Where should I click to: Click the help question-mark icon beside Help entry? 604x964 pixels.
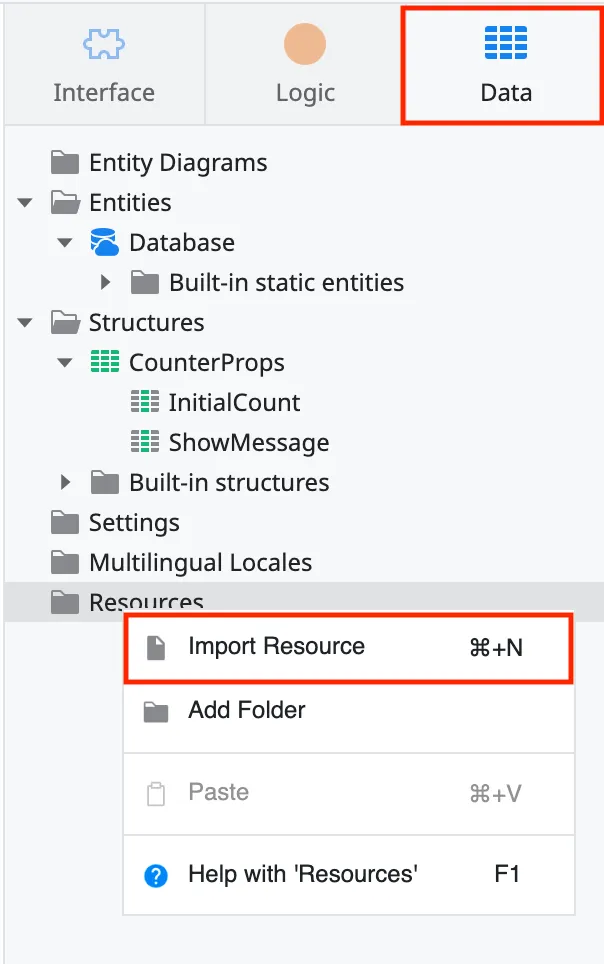(x=156, y=874)
